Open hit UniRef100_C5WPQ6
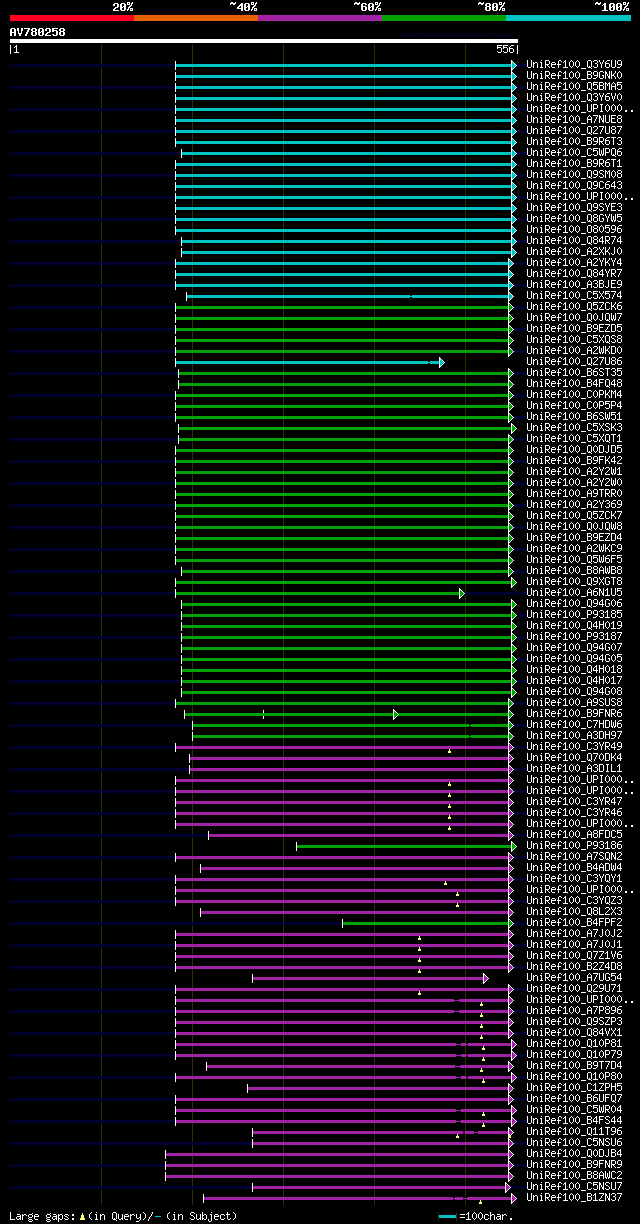Viewport: 640px width, 1224px height. [575, 152]
